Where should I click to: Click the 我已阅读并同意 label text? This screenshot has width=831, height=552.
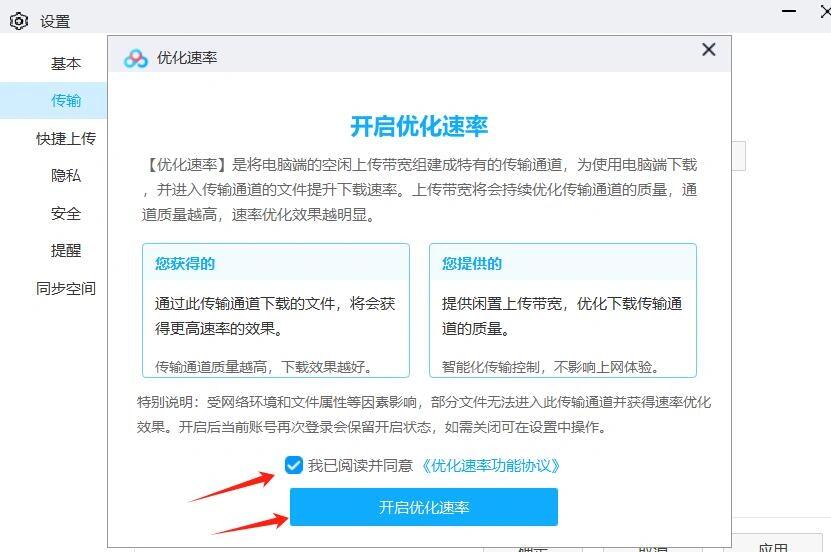[x=360, y=466]
